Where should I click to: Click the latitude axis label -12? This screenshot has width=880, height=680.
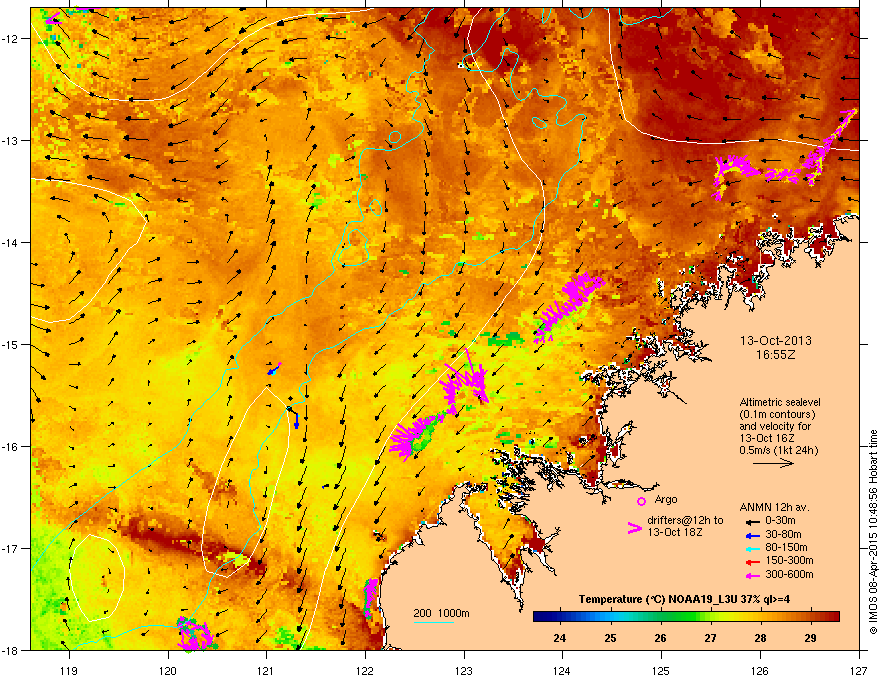11,39
